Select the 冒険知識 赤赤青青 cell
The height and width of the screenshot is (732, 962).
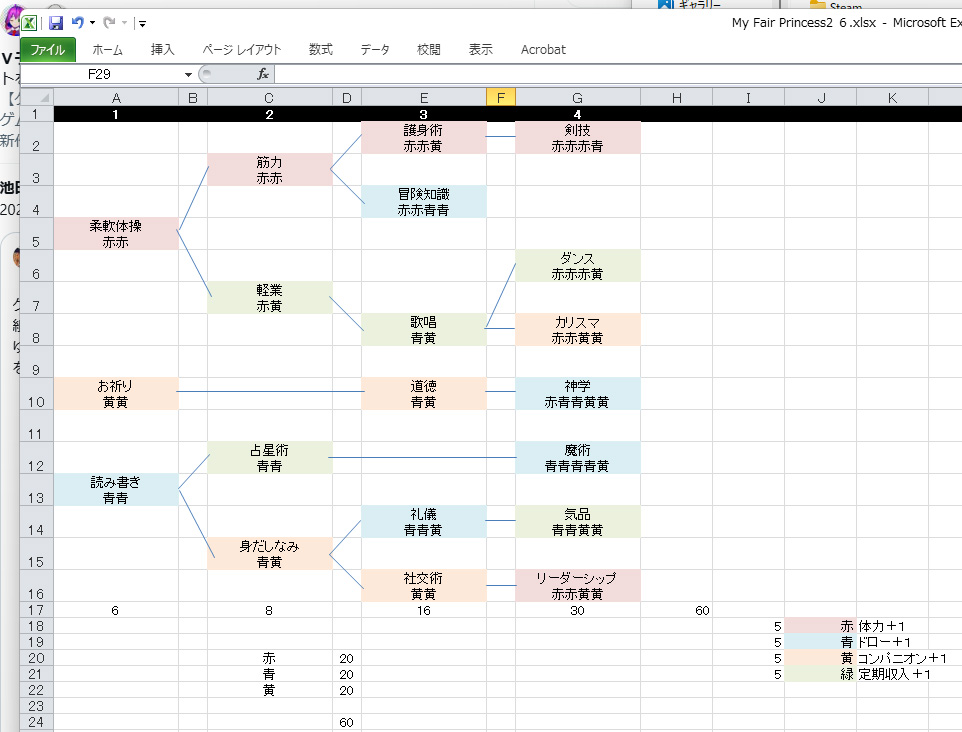pos(423,201)
